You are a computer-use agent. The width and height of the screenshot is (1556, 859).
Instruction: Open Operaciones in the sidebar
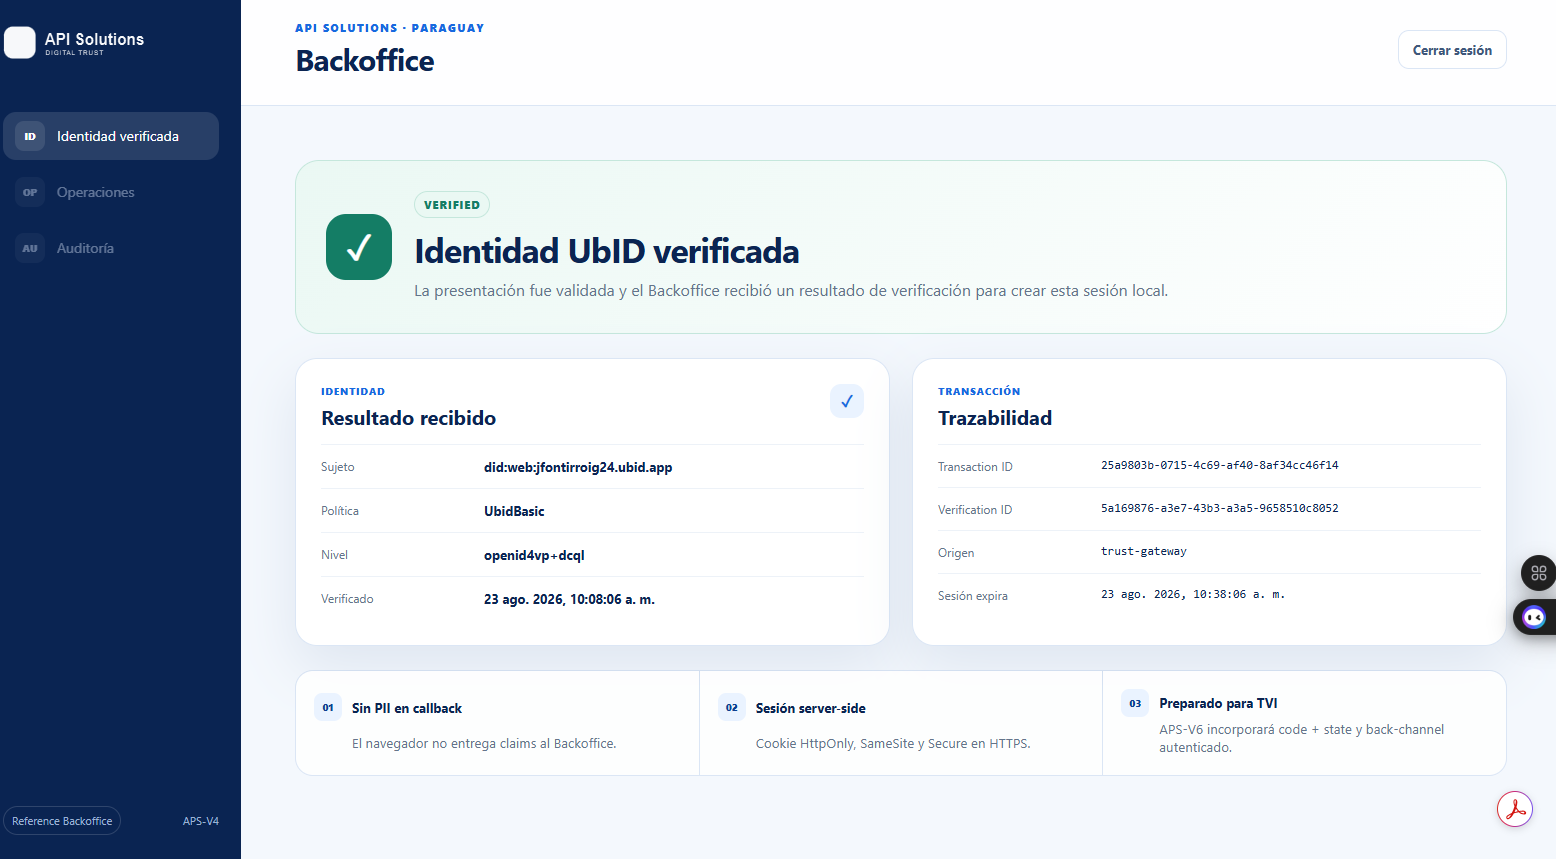111,192
